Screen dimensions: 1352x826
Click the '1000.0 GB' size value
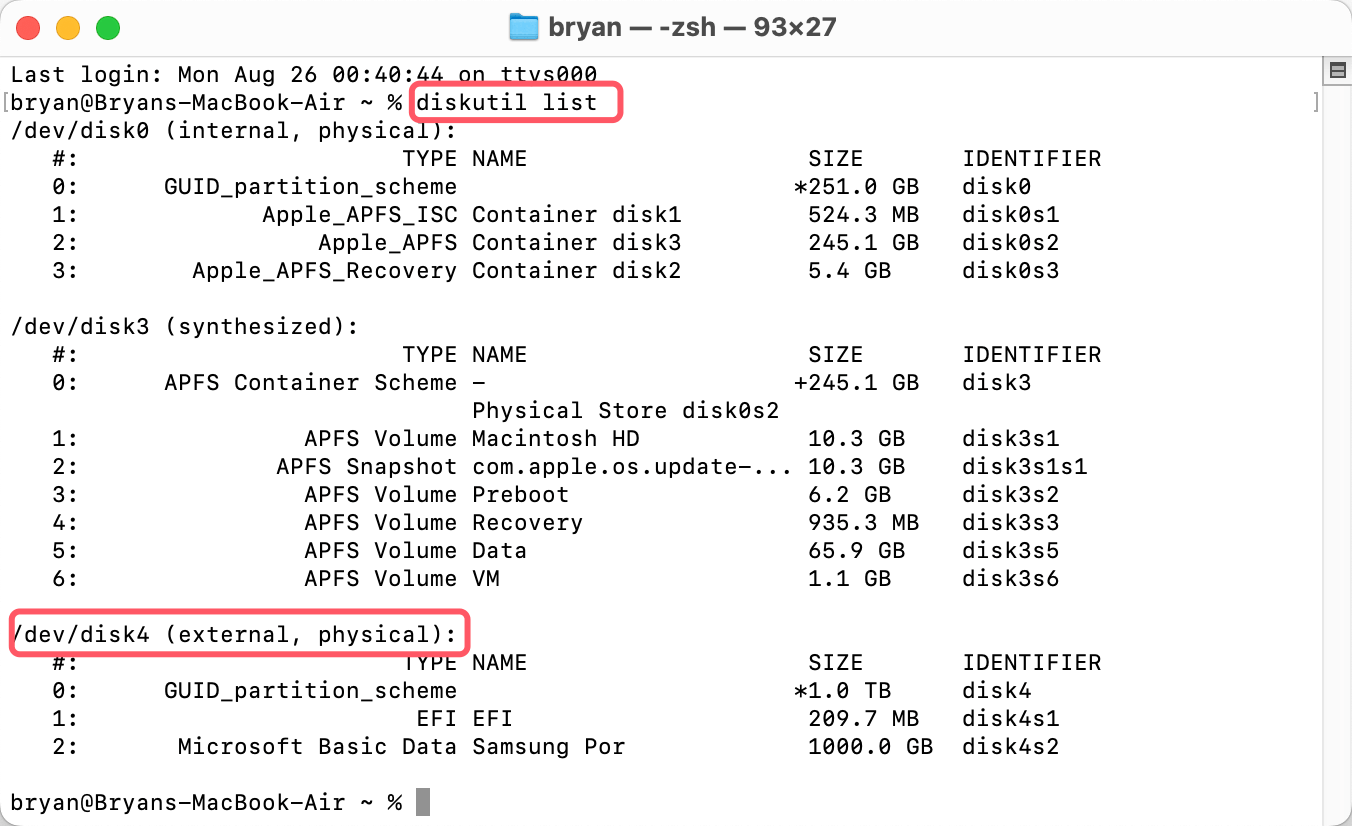pos(870,746)
